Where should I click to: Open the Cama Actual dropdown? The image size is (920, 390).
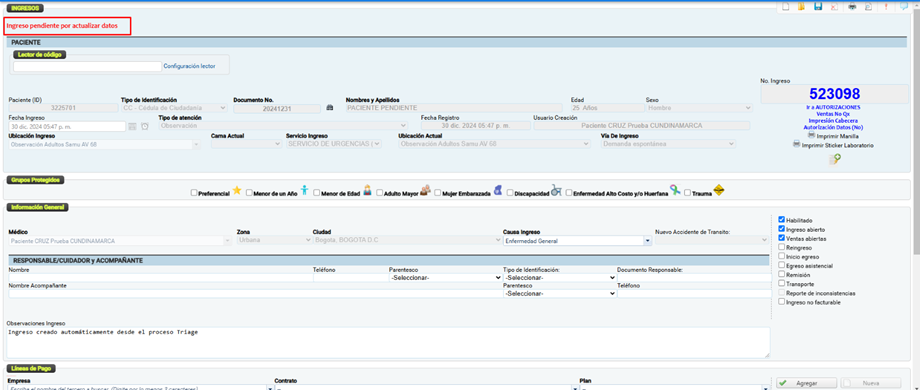(x=246, y=144)
